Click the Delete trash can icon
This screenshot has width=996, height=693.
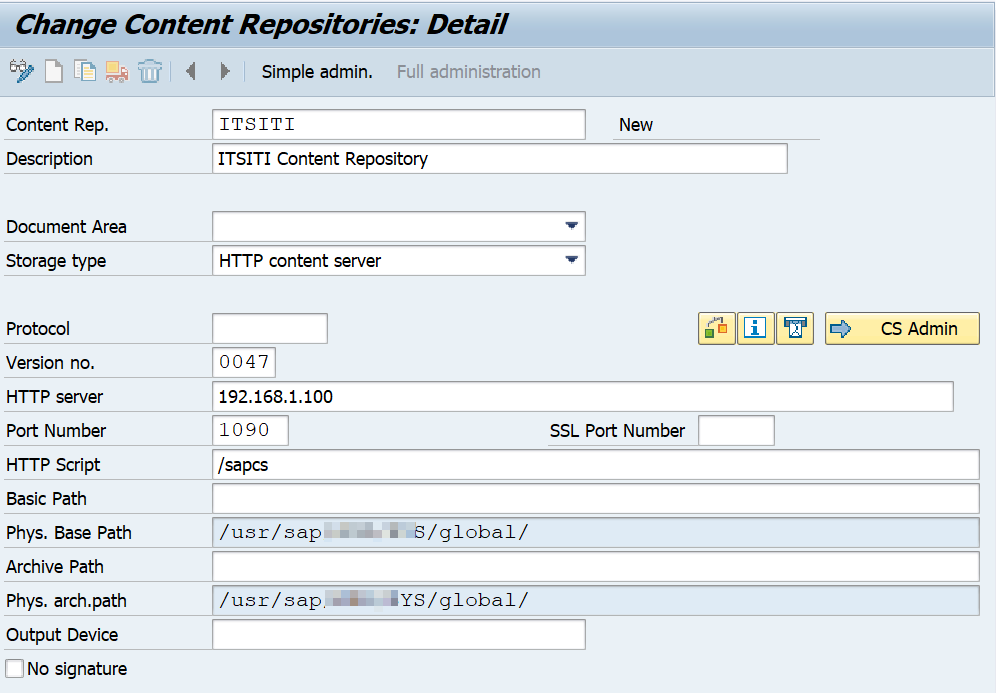(x=150, y=71)
